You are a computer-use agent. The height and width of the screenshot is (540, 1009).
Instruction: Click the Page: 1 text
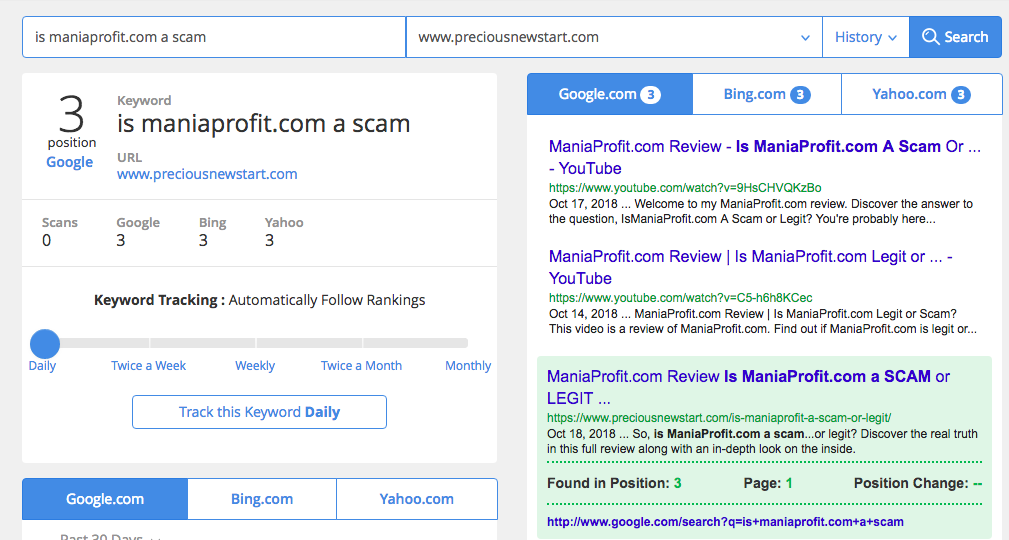pos(768,483)
